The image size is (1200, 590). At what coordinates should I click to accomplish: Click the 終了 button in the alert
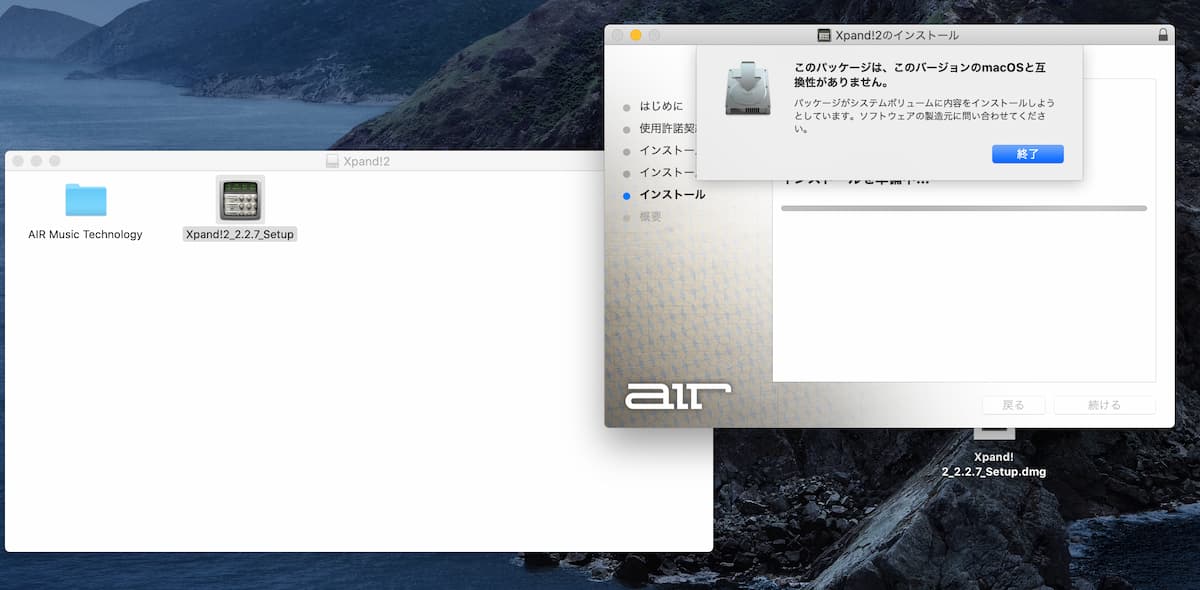pyautogui.click(x=1027, y=154)
